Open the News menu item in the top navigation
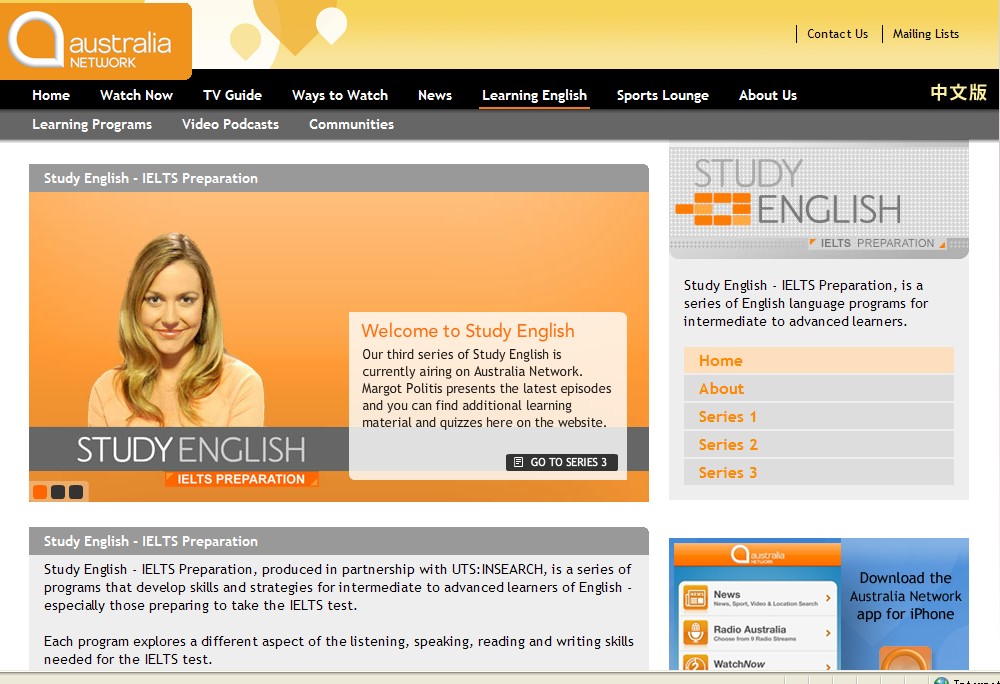The width and height of the screenshot is (1000, 684). pos(435,95)
